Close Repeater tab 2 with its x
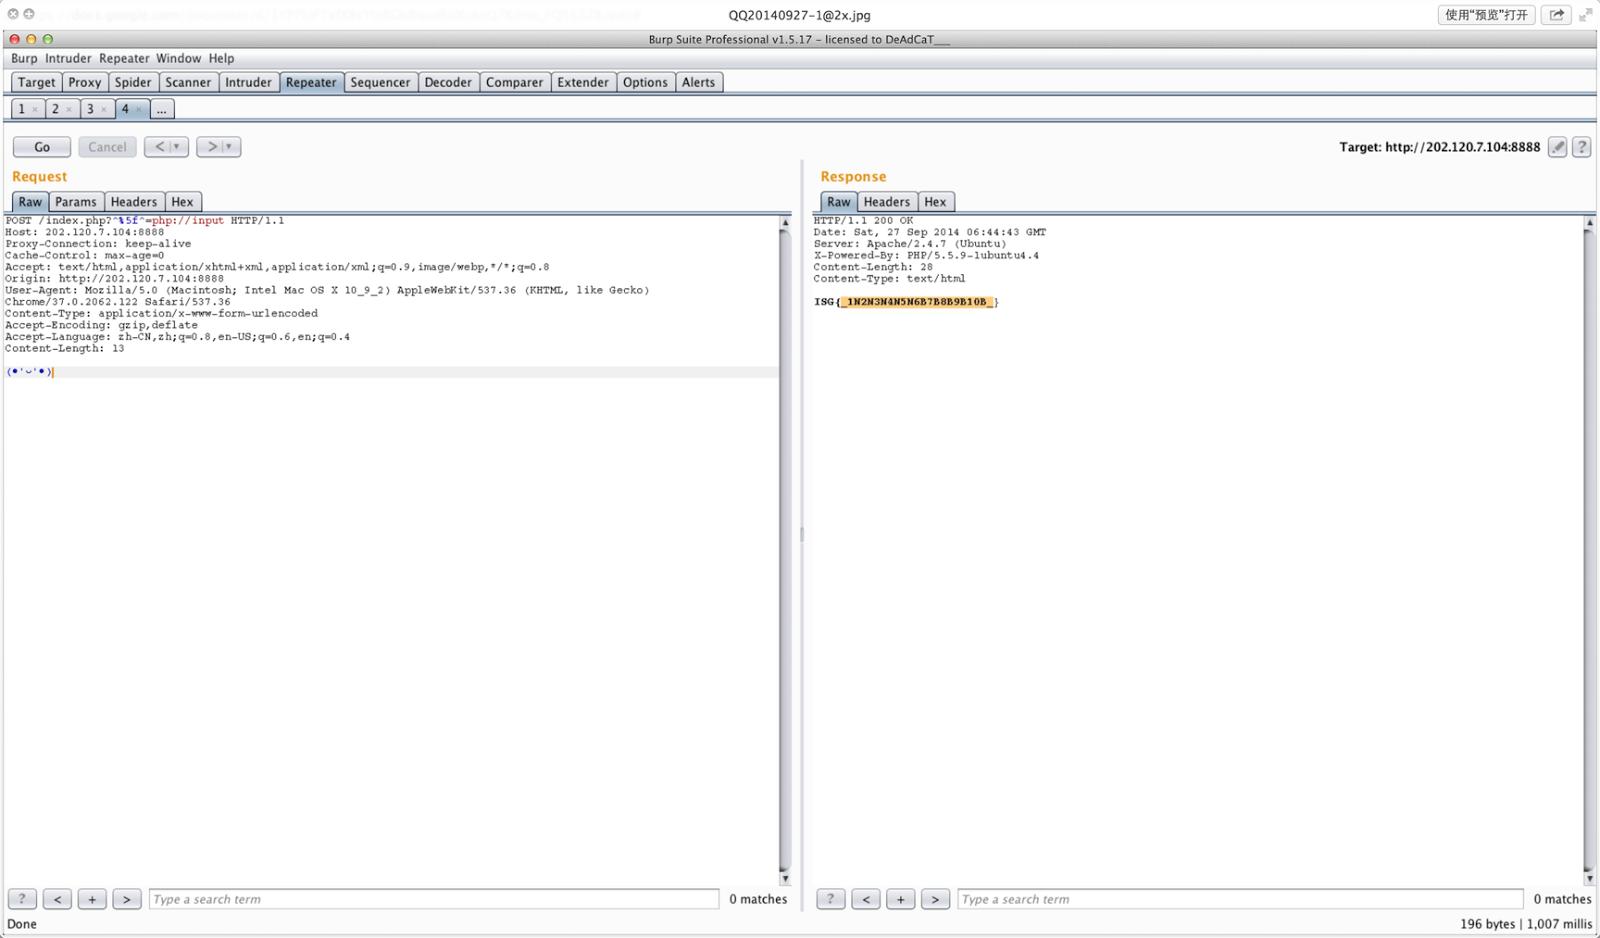Image resolution: width=1600 pixels, height=938 pixels. click(x=69, y=109)
